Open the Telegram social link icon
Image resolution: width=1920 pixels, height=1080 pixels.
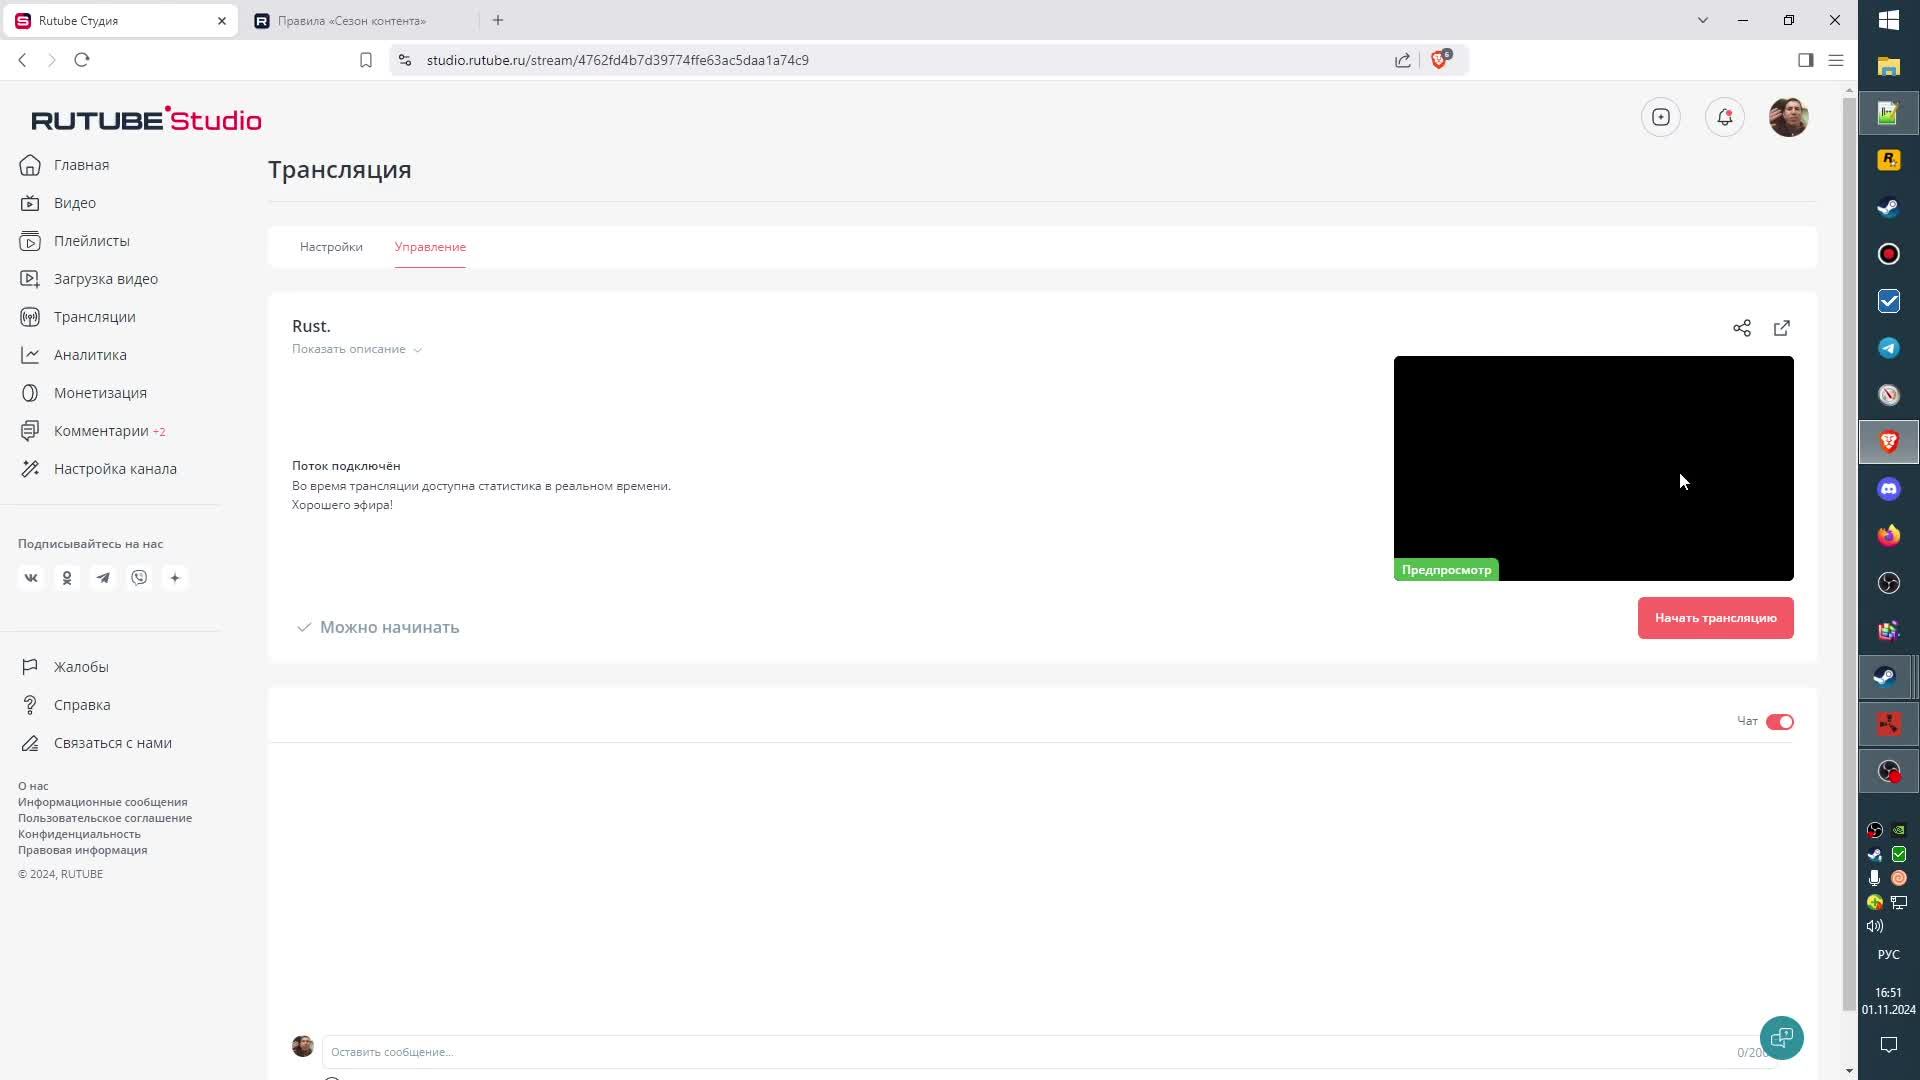pyautogui.click(x=103, y=578)
